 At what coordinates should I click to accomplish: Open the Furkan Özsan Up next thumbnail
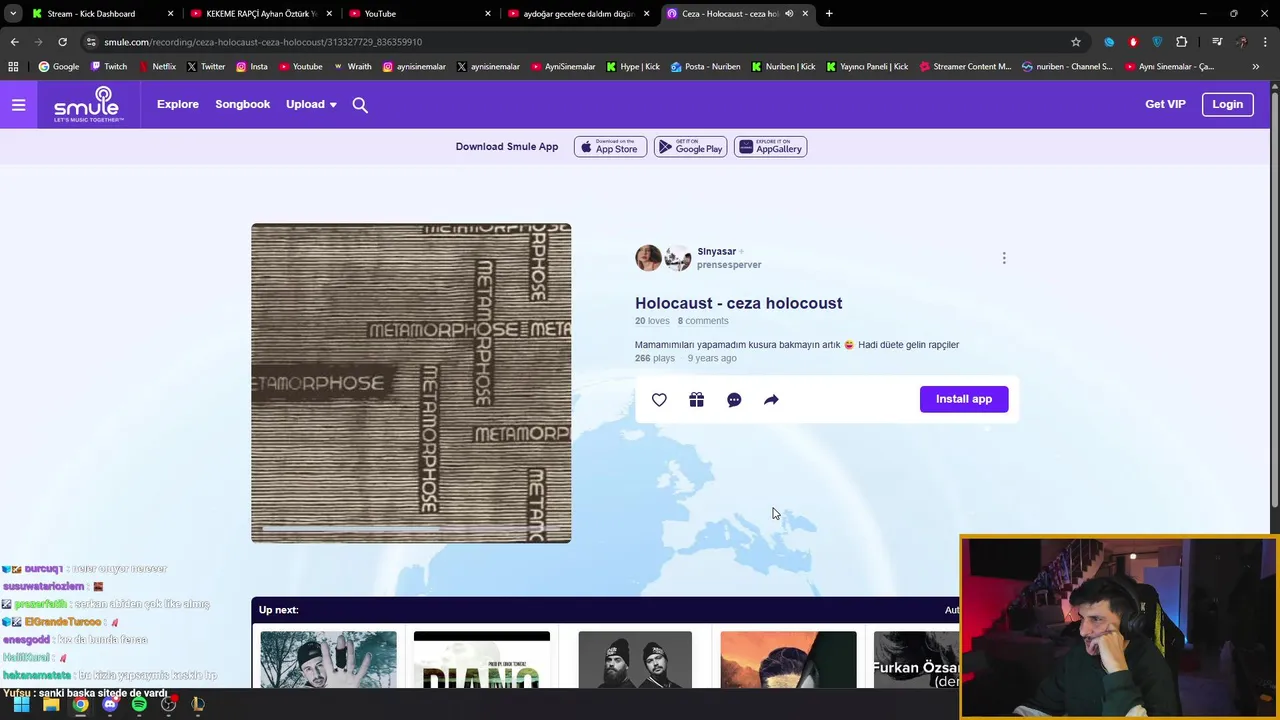pos(916,660)
